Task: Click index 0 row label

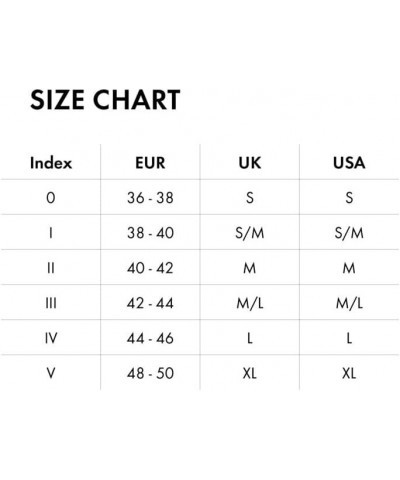Action: coord(51,198)
